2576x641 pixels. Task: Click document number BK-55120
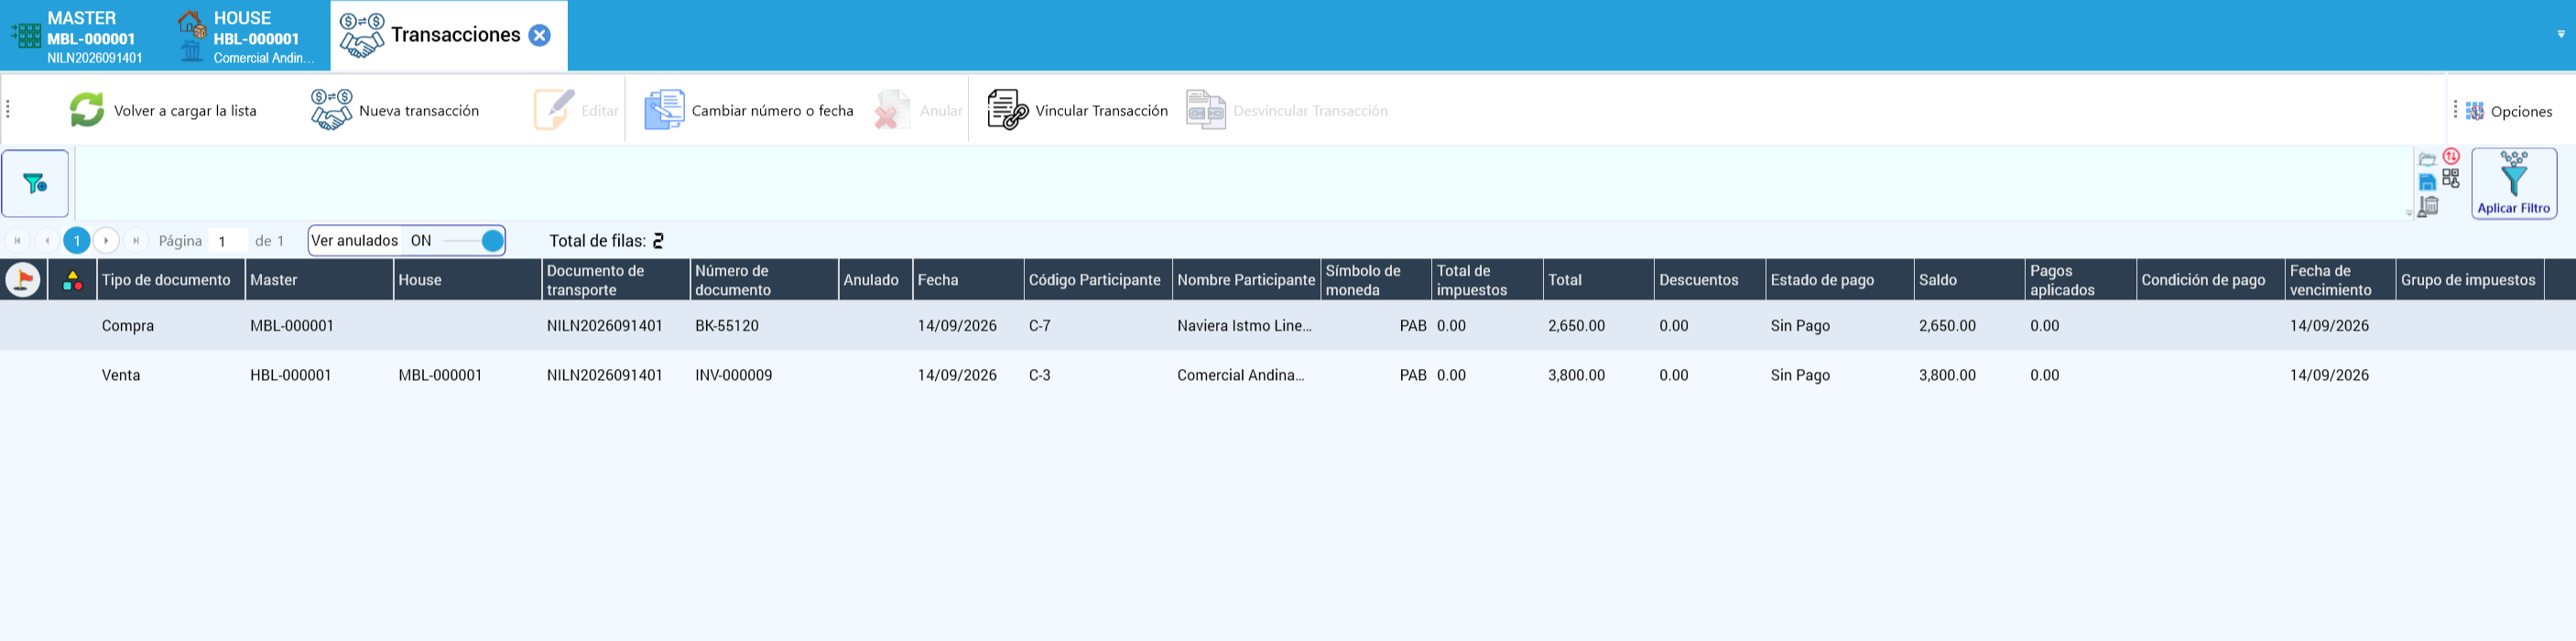click(727, 326)
